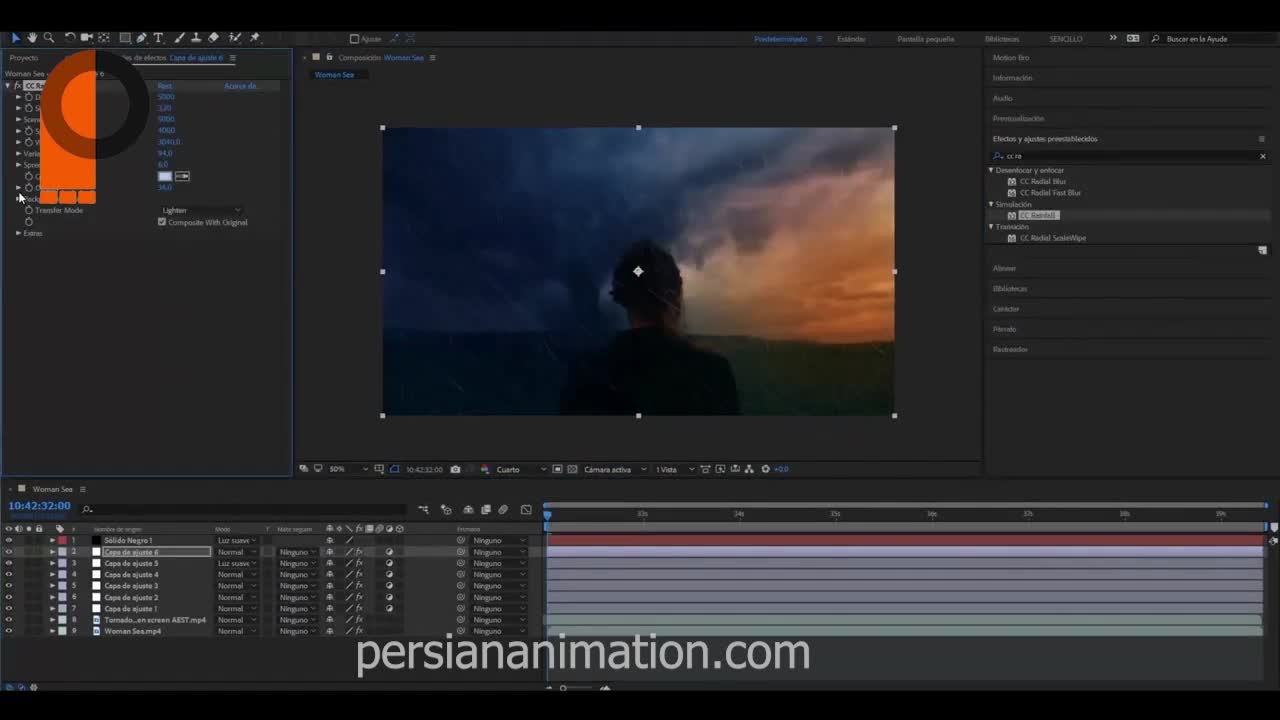The width and height of the screenshot is (1280, 720).
Task: Click the effect color swatch
Action: pyautogui.click(x=165, y=176)
